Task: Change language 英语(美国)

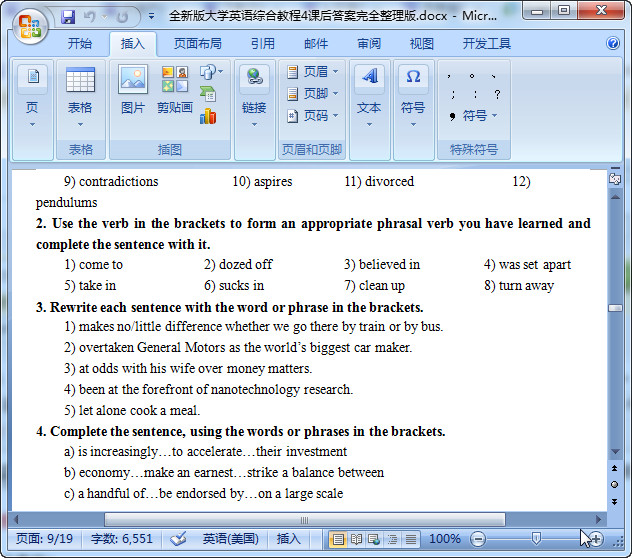Action: pyautogui.click(x=230, y=539)
